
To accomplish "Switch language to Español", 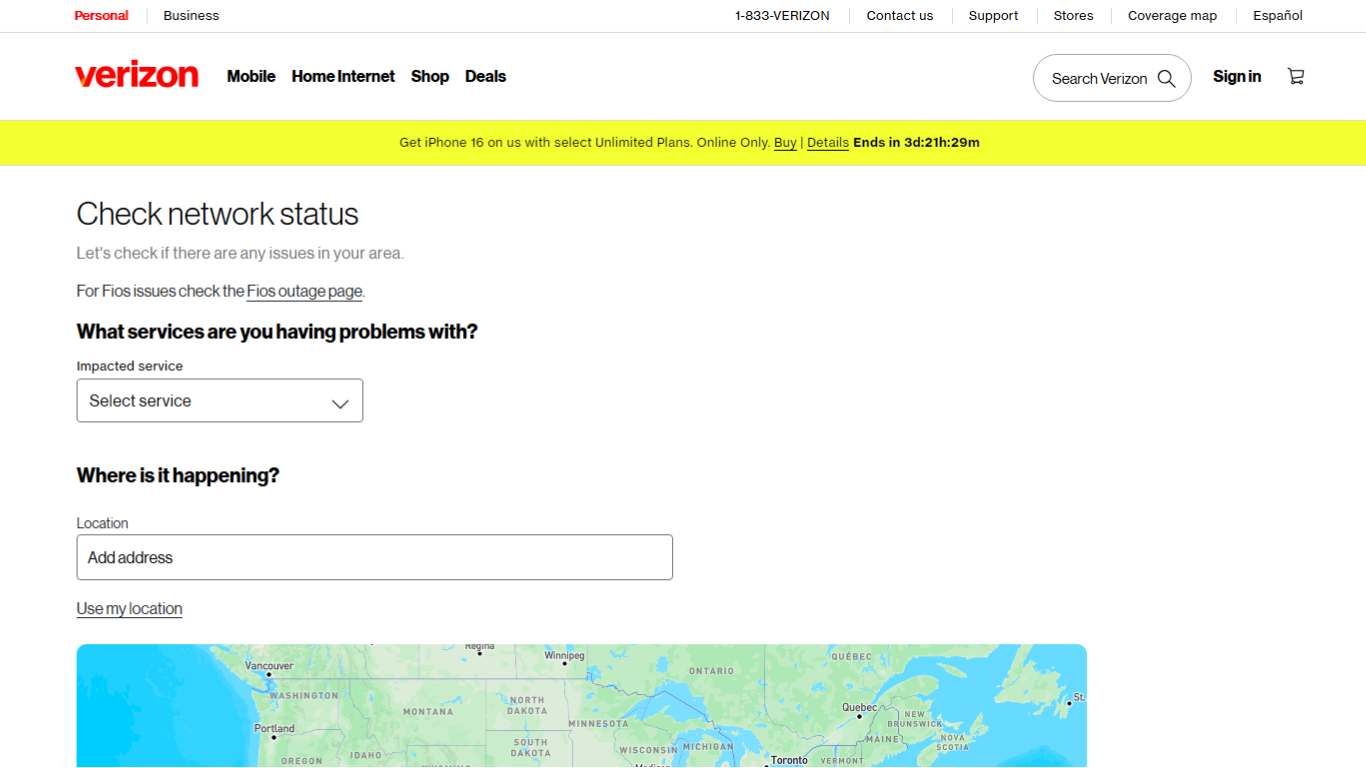I will point(1278,15).
